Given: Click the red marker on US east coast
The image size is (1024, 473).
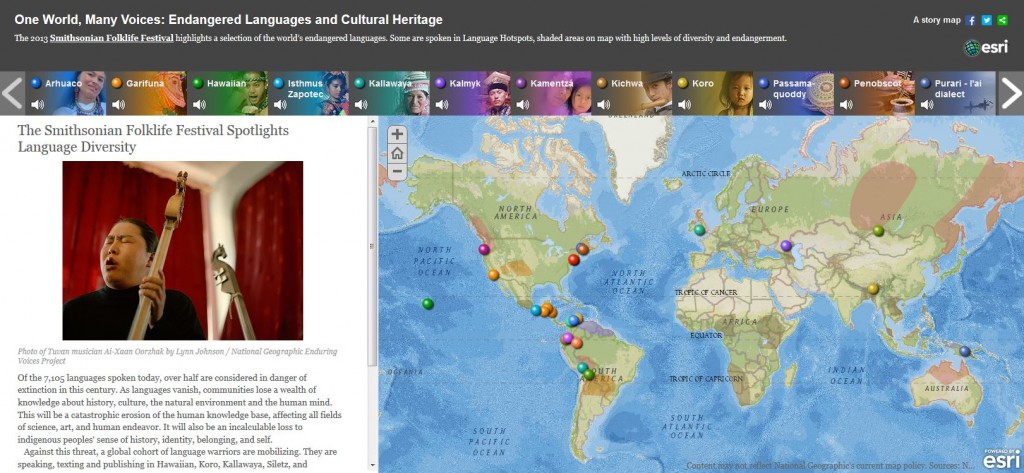Looking at the screenshot, I should point(573,259).
